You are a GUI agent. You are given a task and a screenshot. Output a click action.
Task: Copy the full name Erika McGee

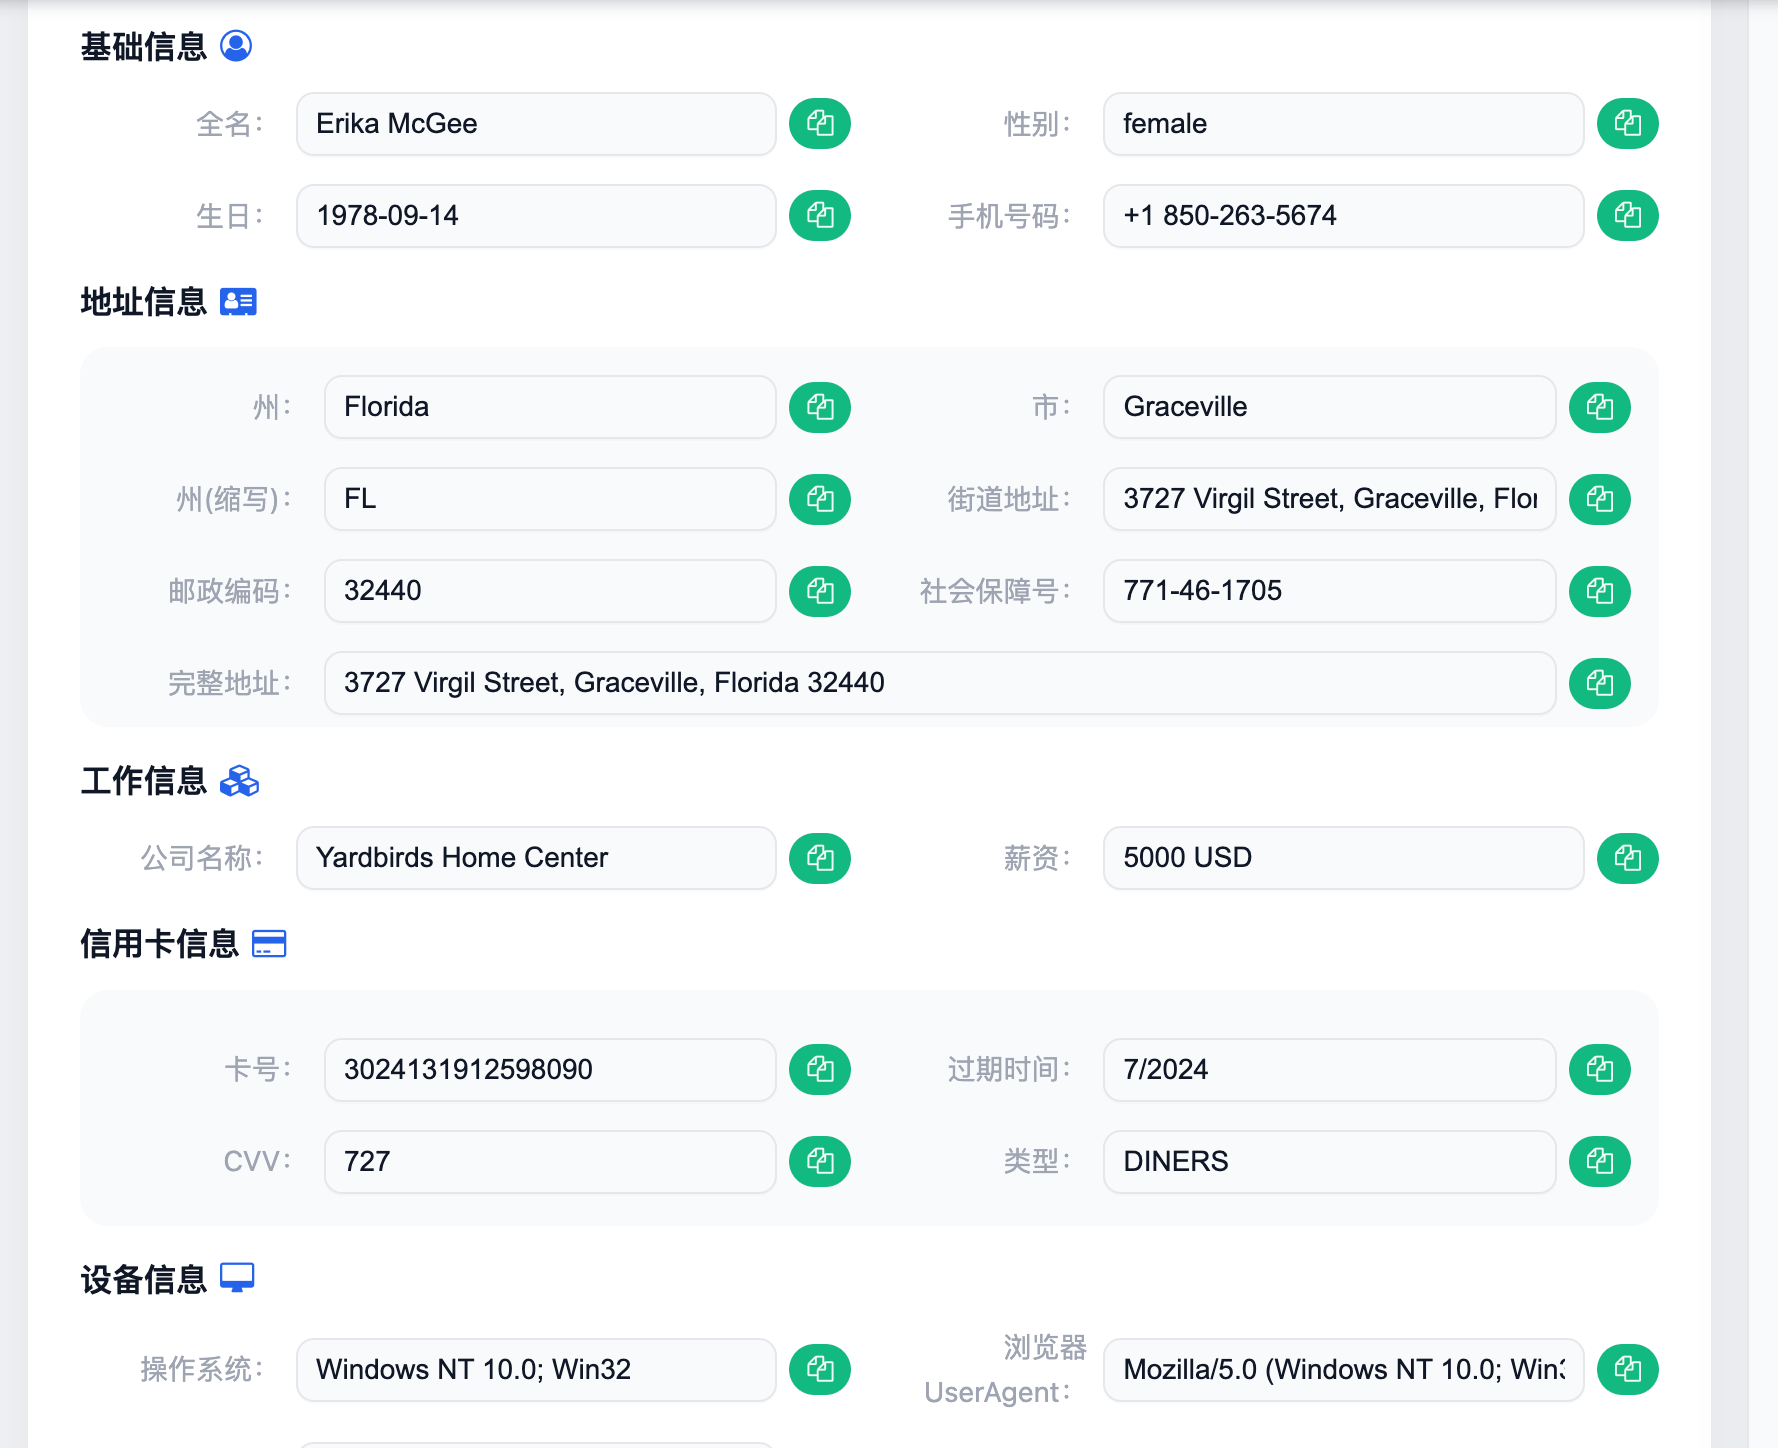pos(820,124)
